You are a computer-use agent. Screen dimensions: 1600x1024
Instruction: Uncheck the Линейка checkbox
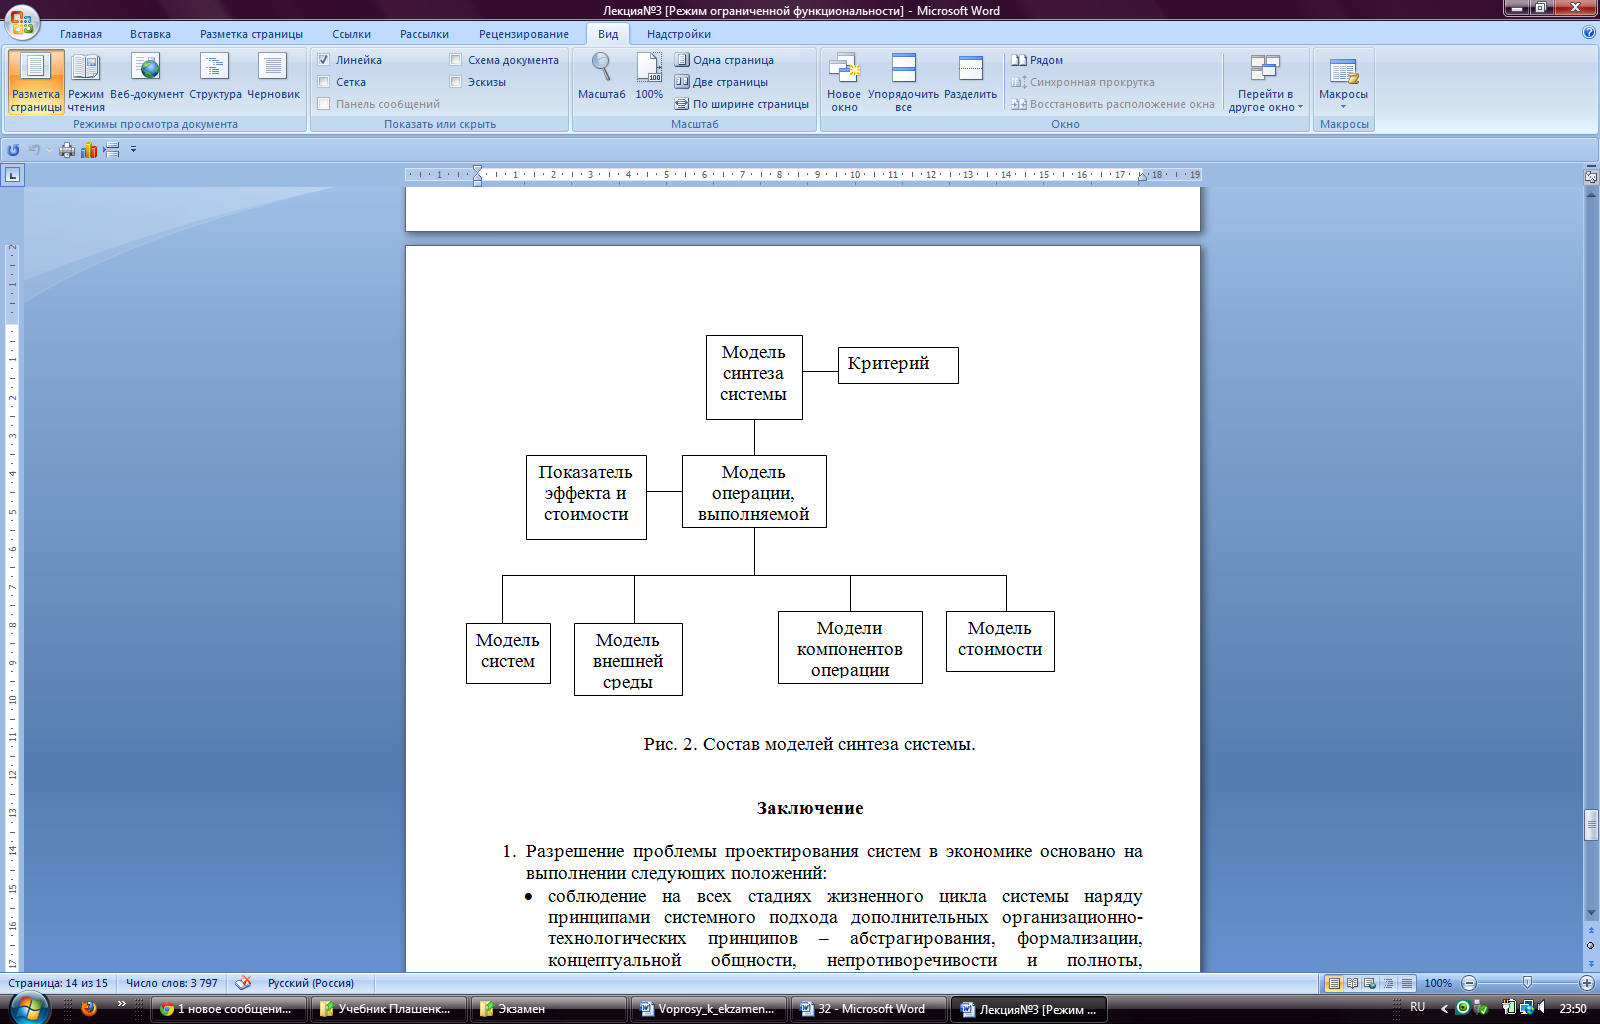point(324,60)
